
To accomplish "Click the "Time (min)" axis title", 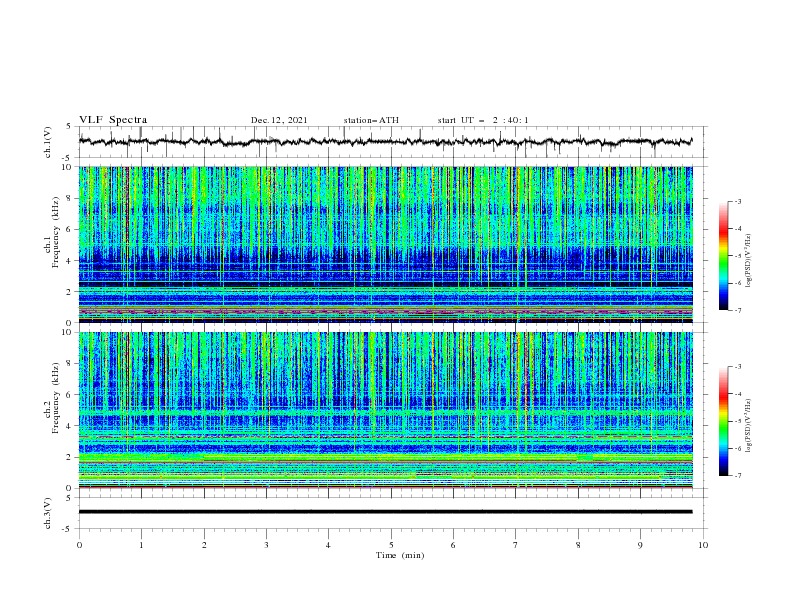I will pyautogui.click(x=400, y=555).
